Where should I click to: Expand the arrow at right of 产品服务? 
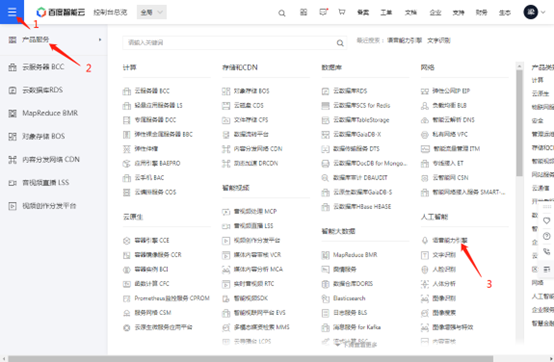click(100, 40)
